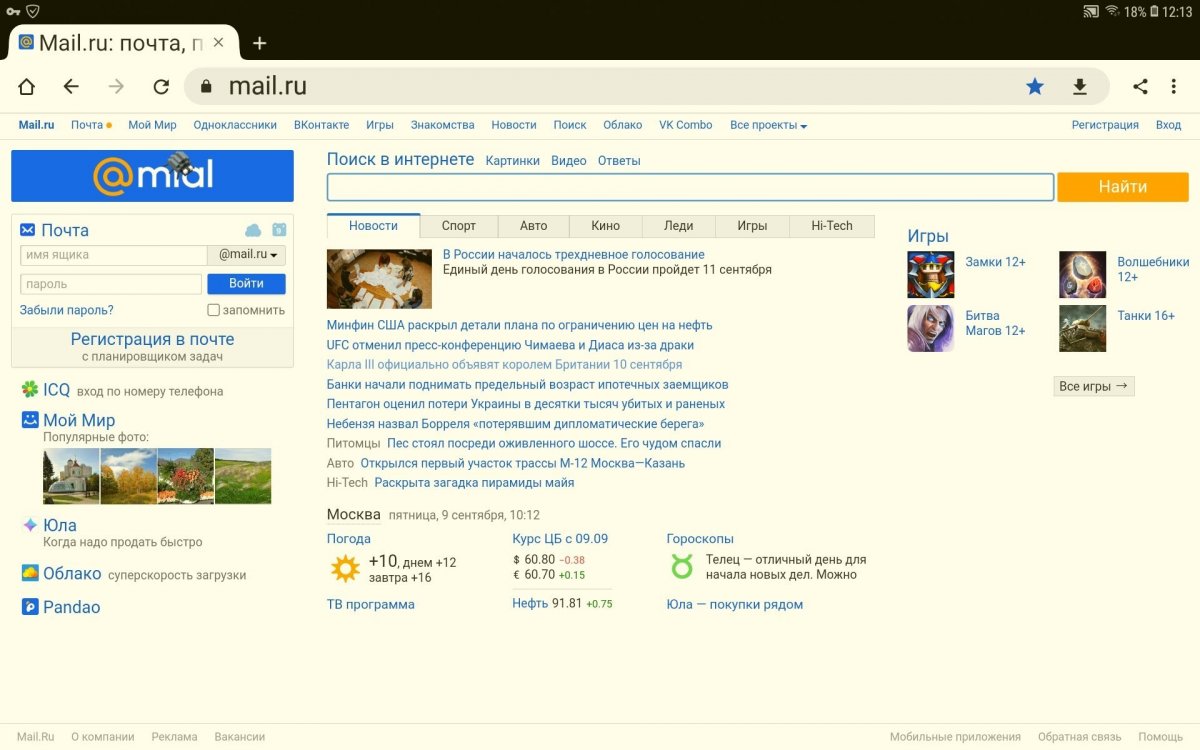Tap the browser home icon

pos(27,87)
